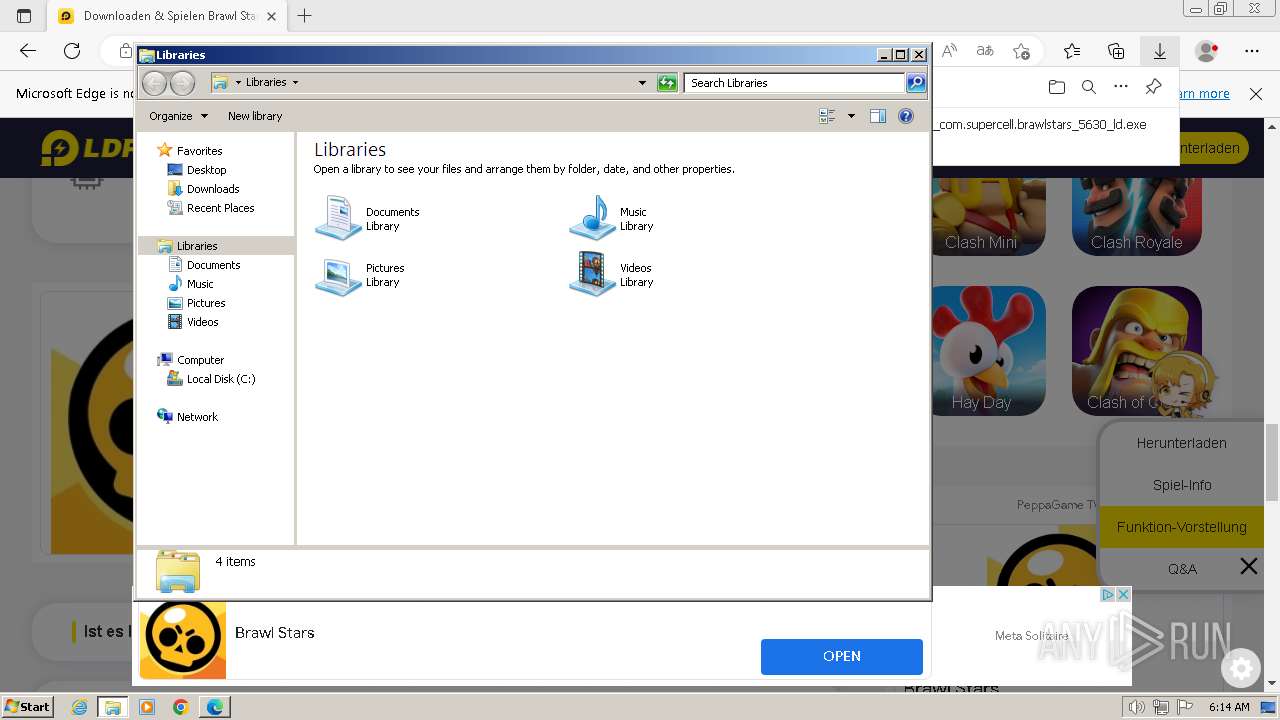Open Recent Places in the navigation pane
The image size is (1280, 720).
pyautogui.click(x=220, y=208)
